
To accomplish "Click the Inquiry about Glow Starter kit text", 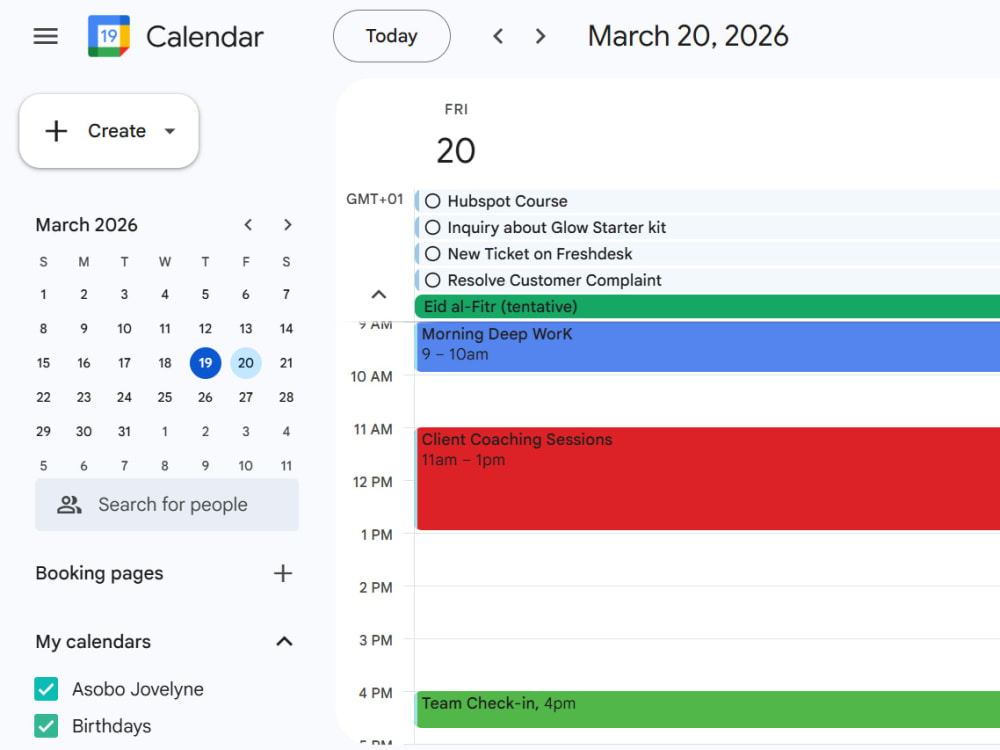I will pos(557,228).
